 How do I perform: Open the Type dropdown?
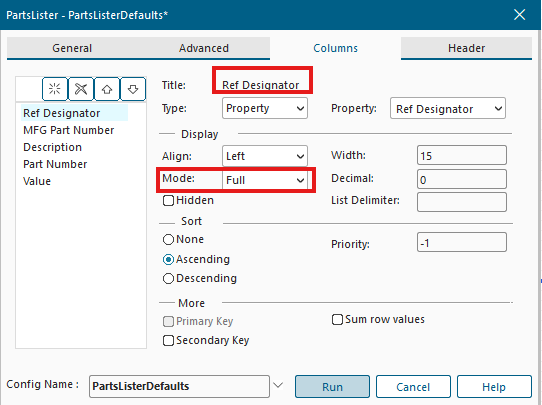tap(265, 108)
